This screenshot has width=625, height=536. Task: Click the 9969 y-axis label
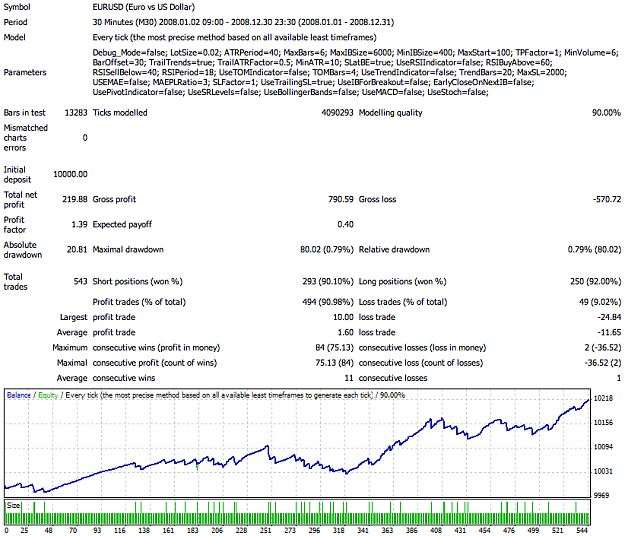pyautogui.click(x=601, y=495)
